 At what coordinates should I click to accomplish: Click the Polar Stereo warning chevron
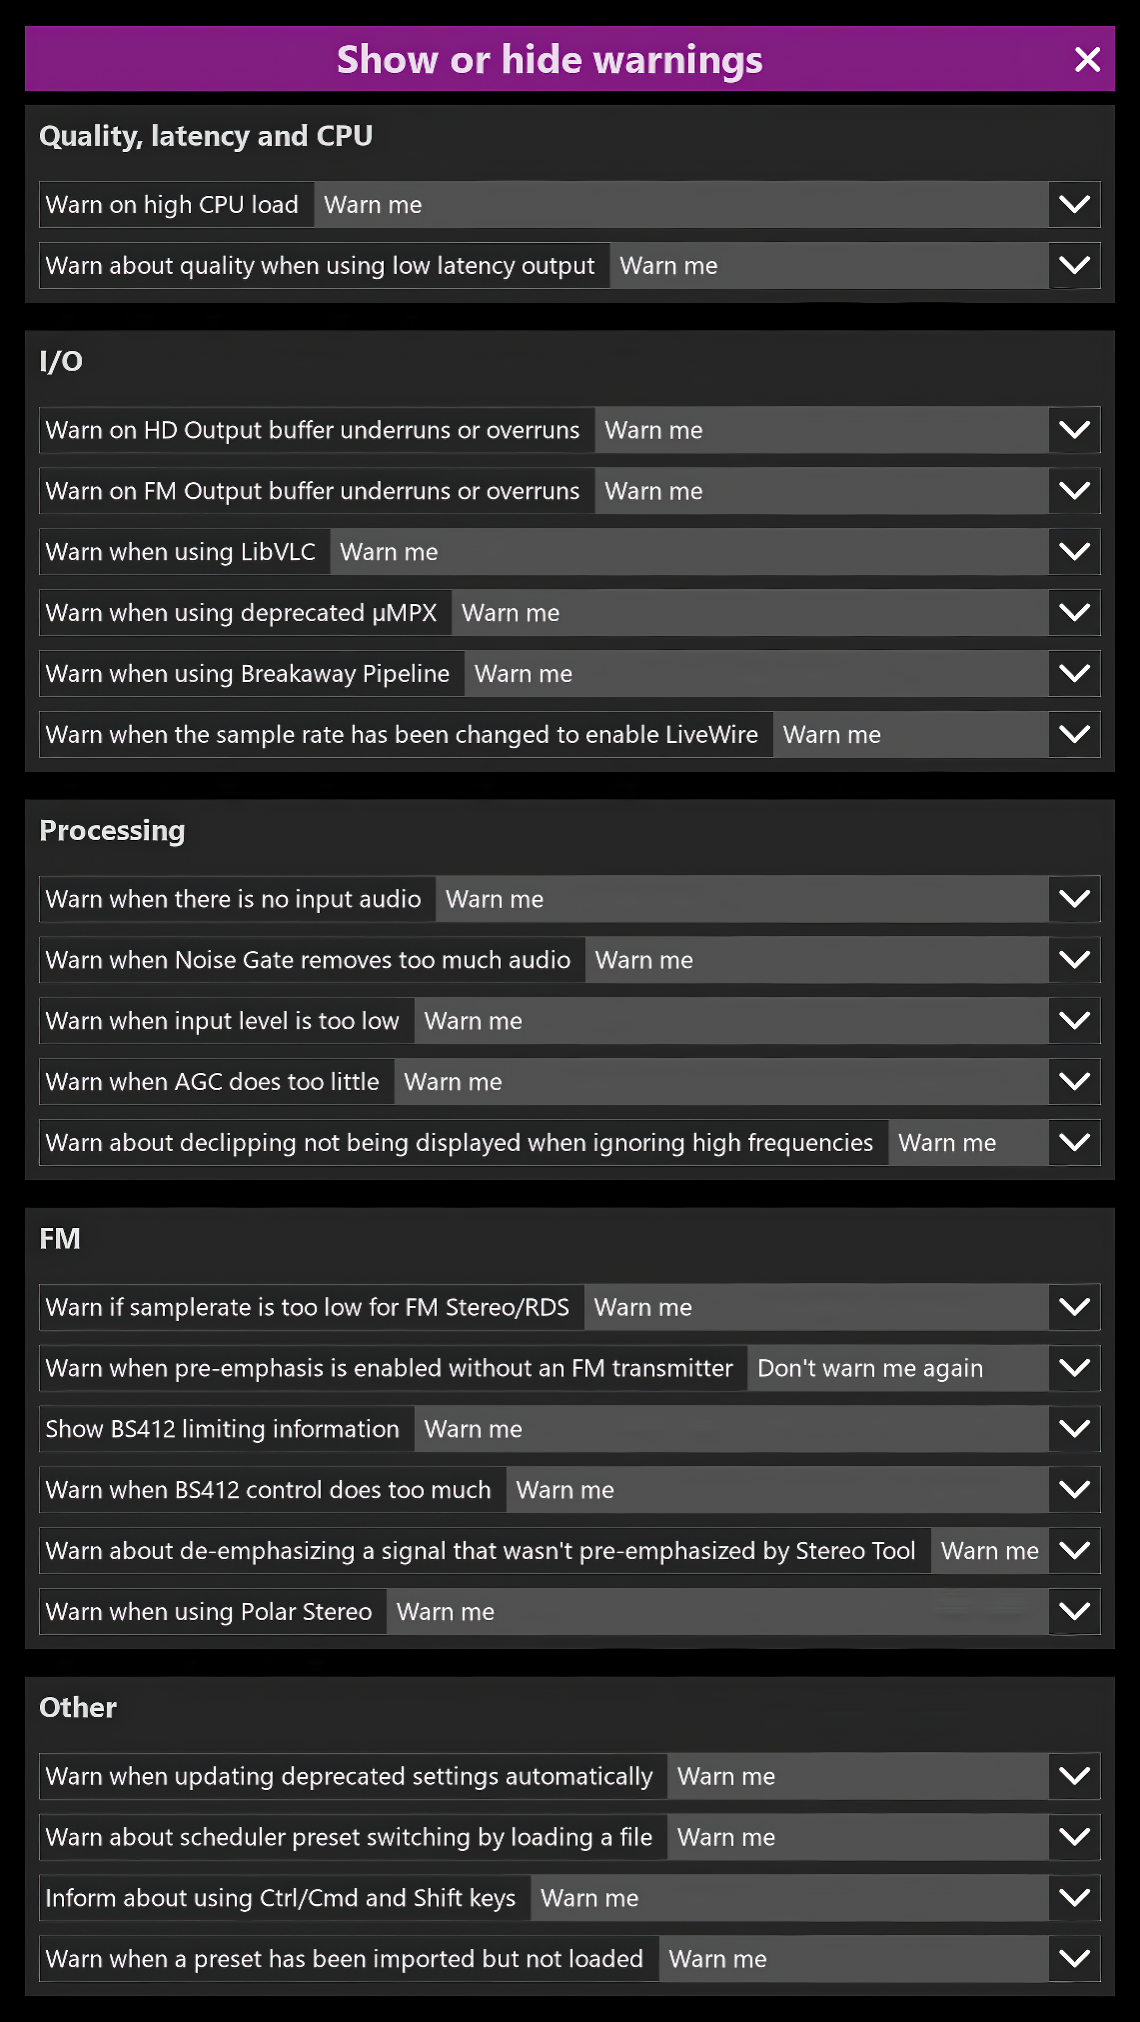[x=1074, y=1612]
